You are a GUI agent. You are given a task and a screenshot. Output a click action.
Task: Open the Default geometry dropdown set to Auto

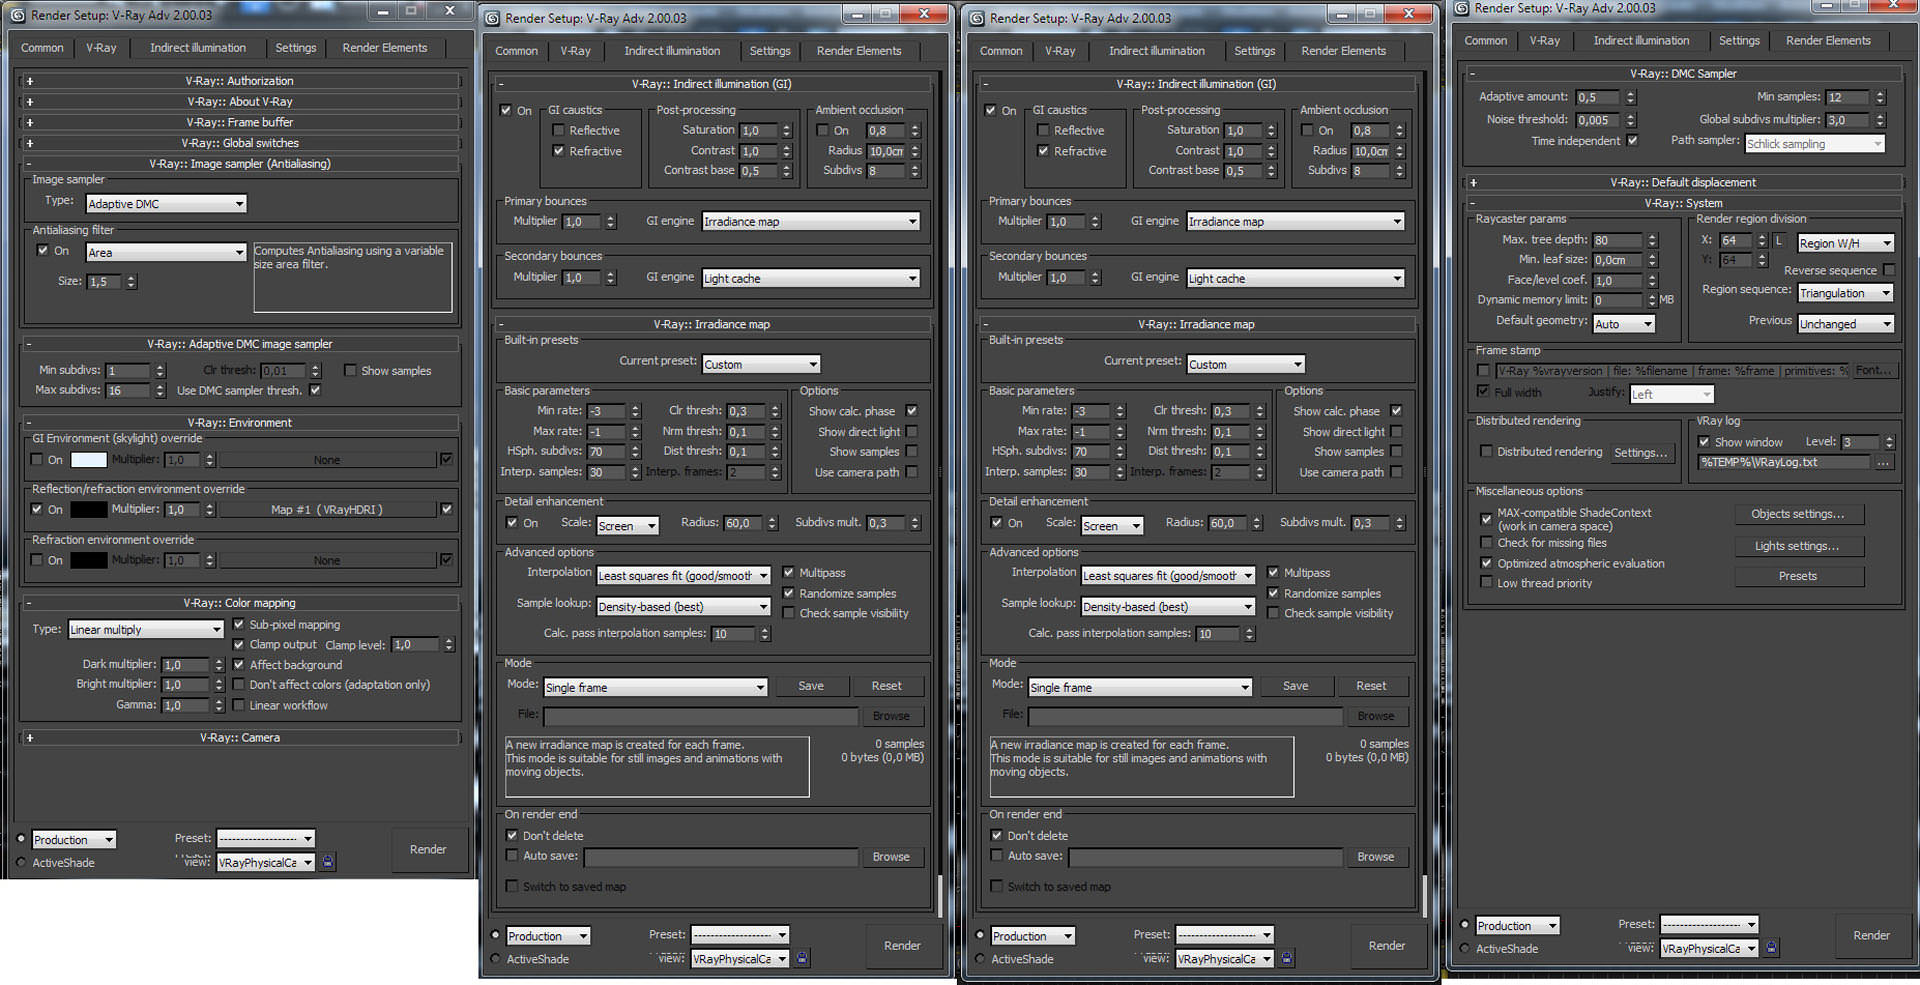click(x=1624, y=324)
